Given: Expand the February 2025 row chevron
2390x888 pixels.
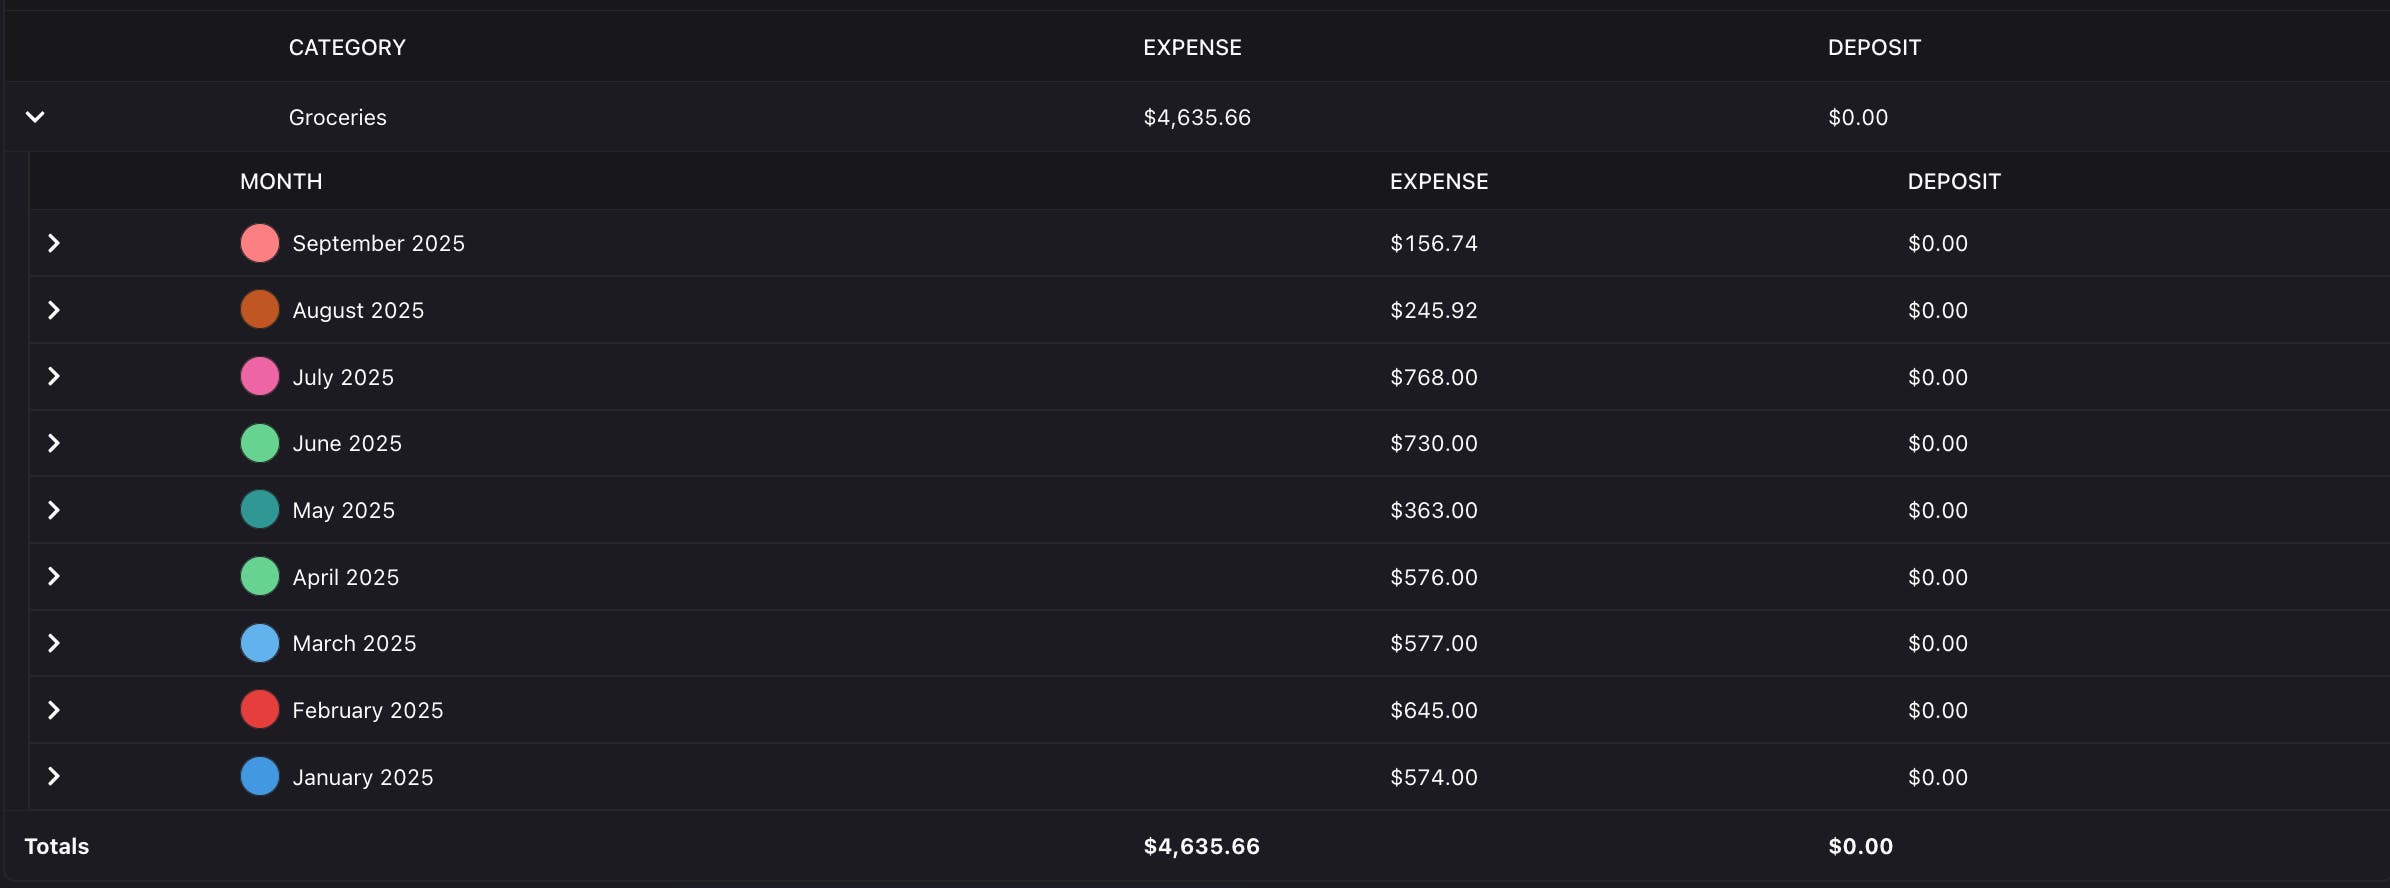Looking at the screenshot, I should tap(54, 710).
